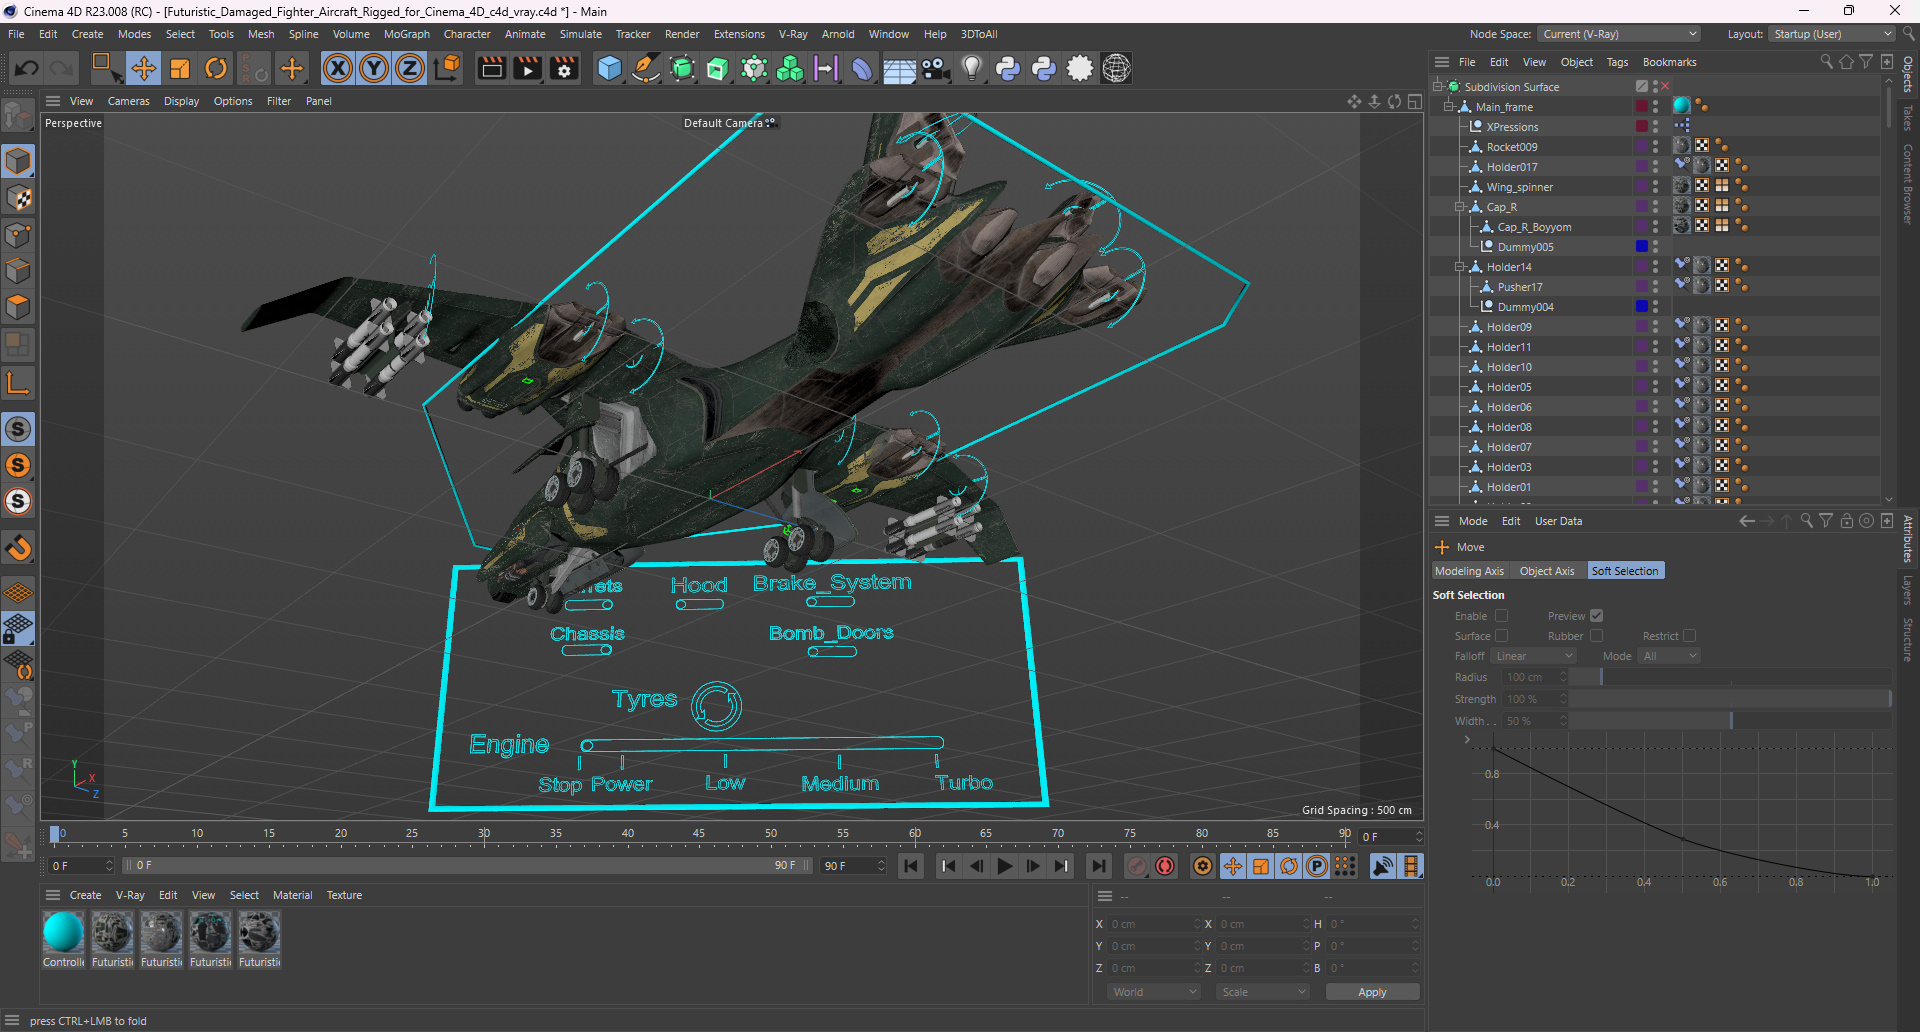The height and width of the screenshot is (1032, 1920).
Task: Click the first Python icon in toolbar
Action: tap(1008, 68)
